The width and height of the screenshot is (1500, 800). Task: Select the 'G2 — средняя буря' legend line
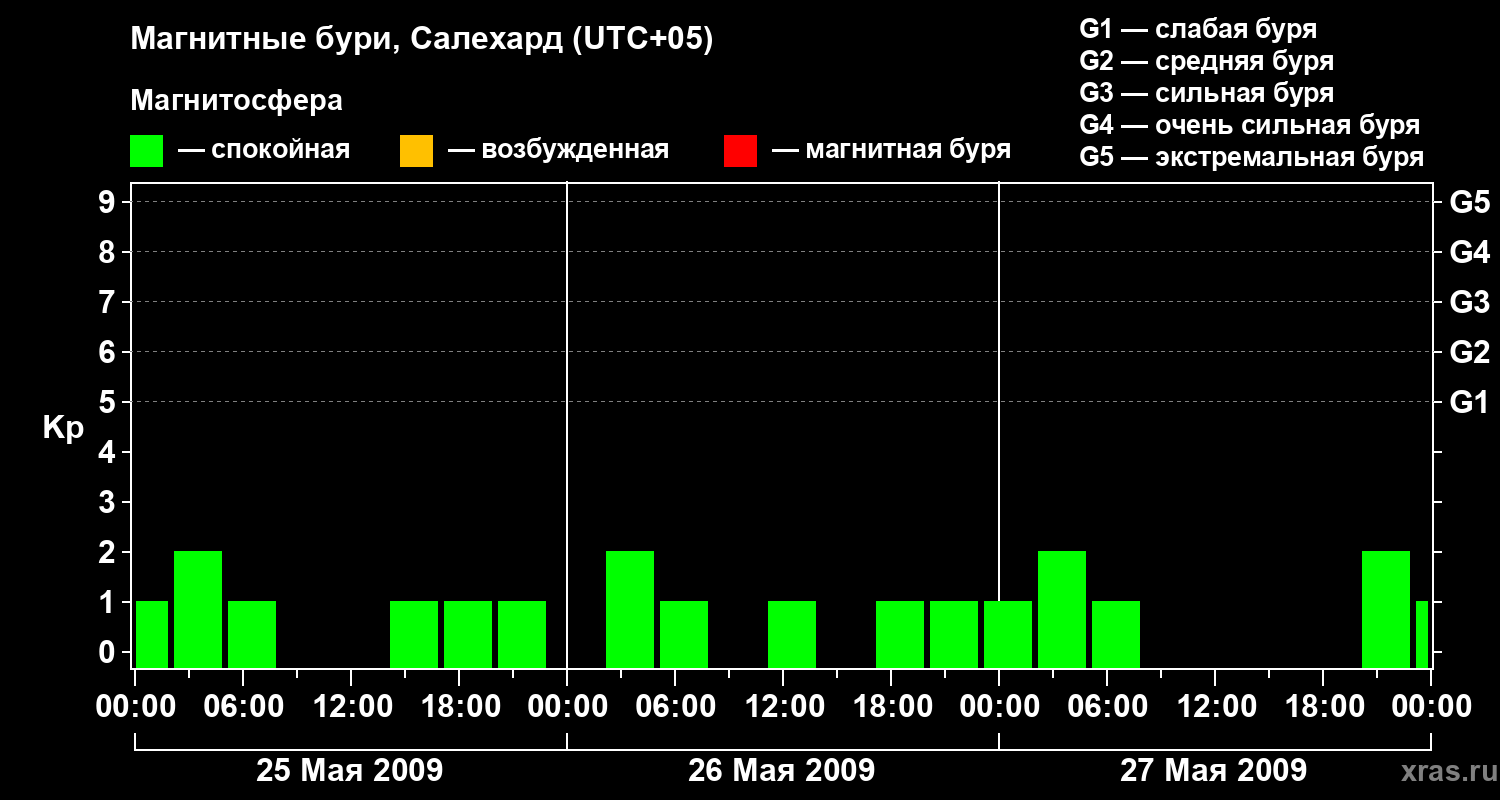(1206, 61)
